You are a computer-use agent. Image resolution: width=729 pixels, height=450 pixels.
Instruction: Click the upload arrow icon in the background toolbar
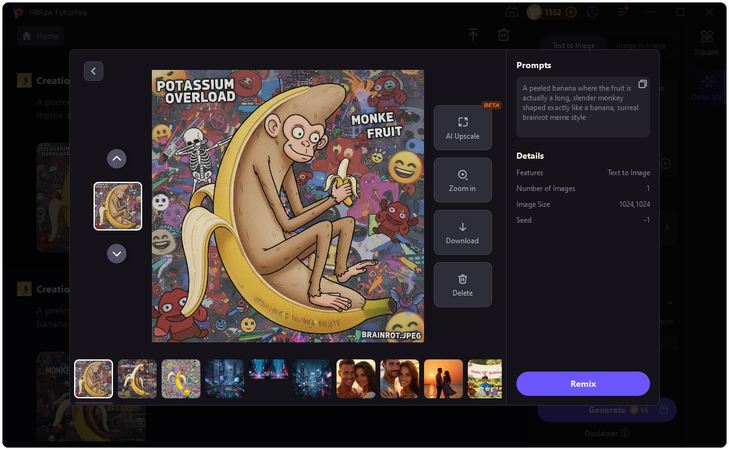473,34
